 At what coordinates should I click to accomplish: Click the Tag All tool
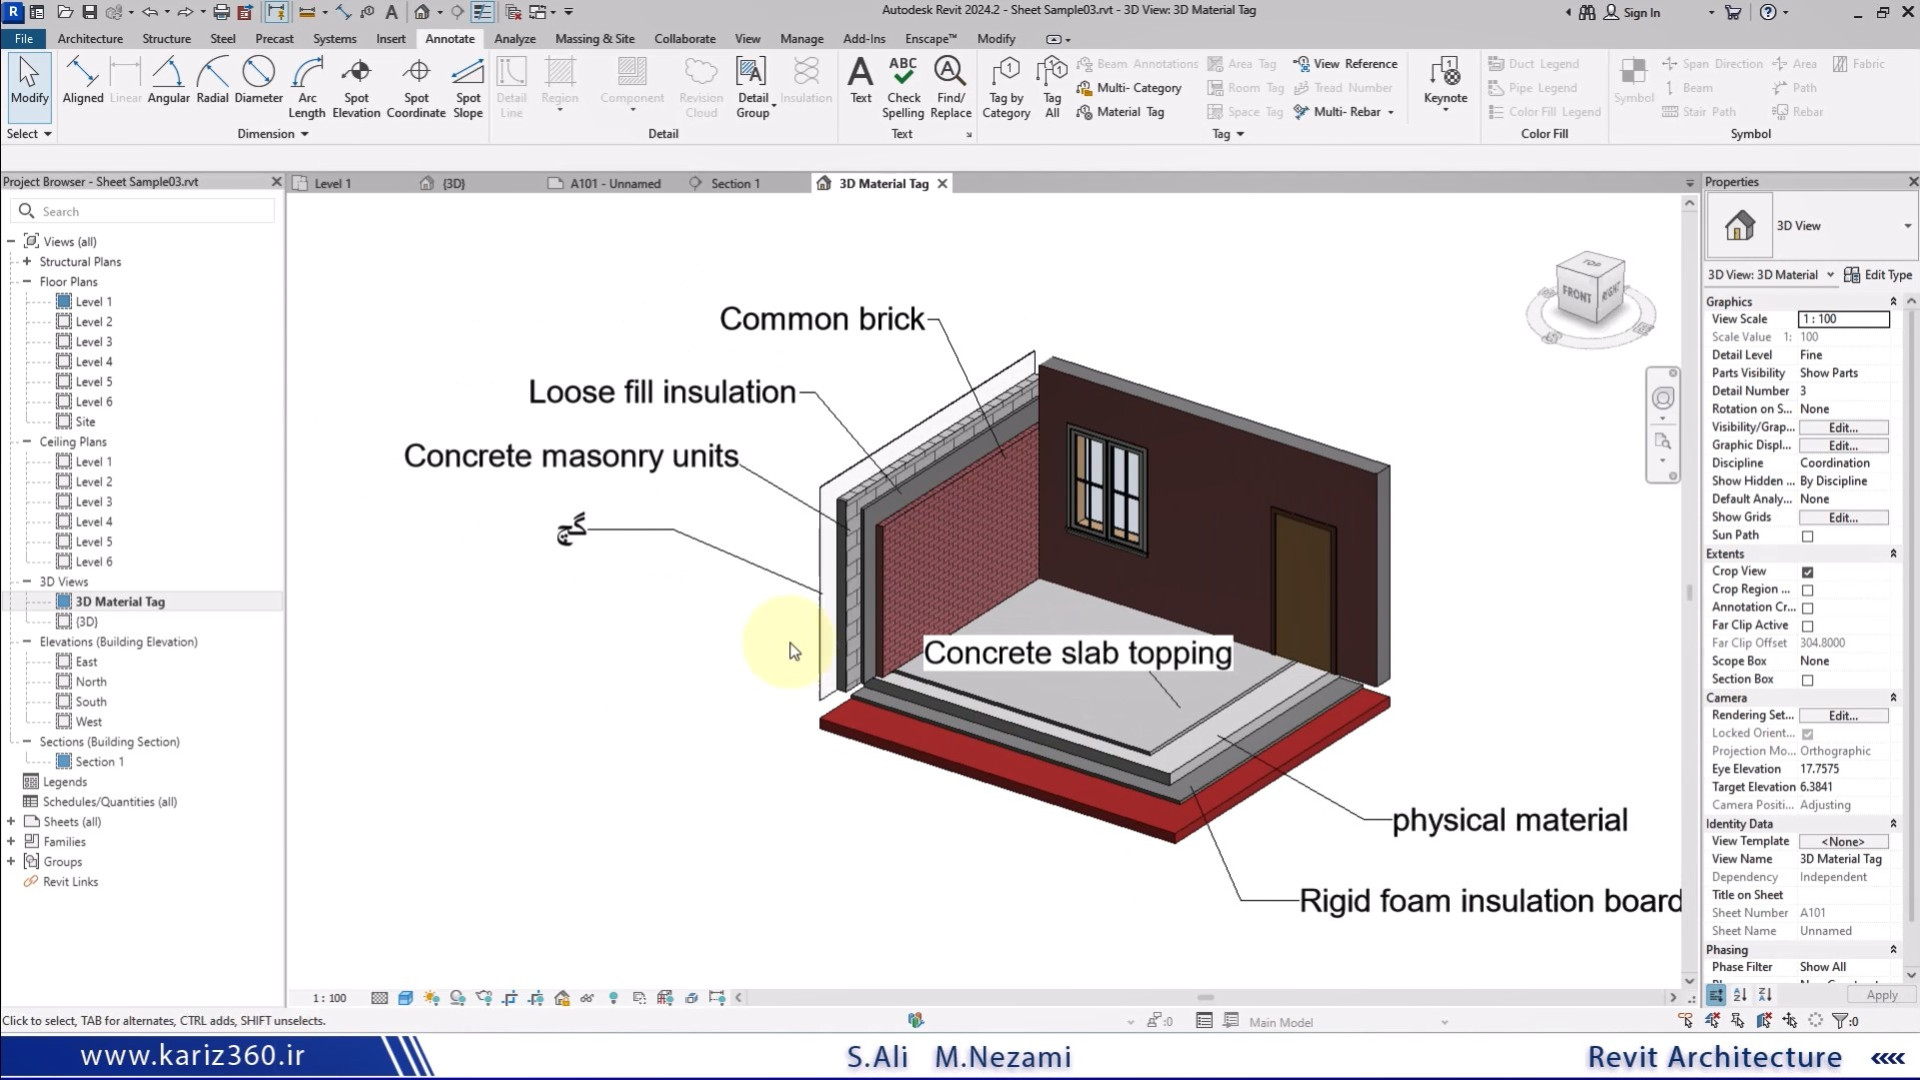click(1052, 87)
